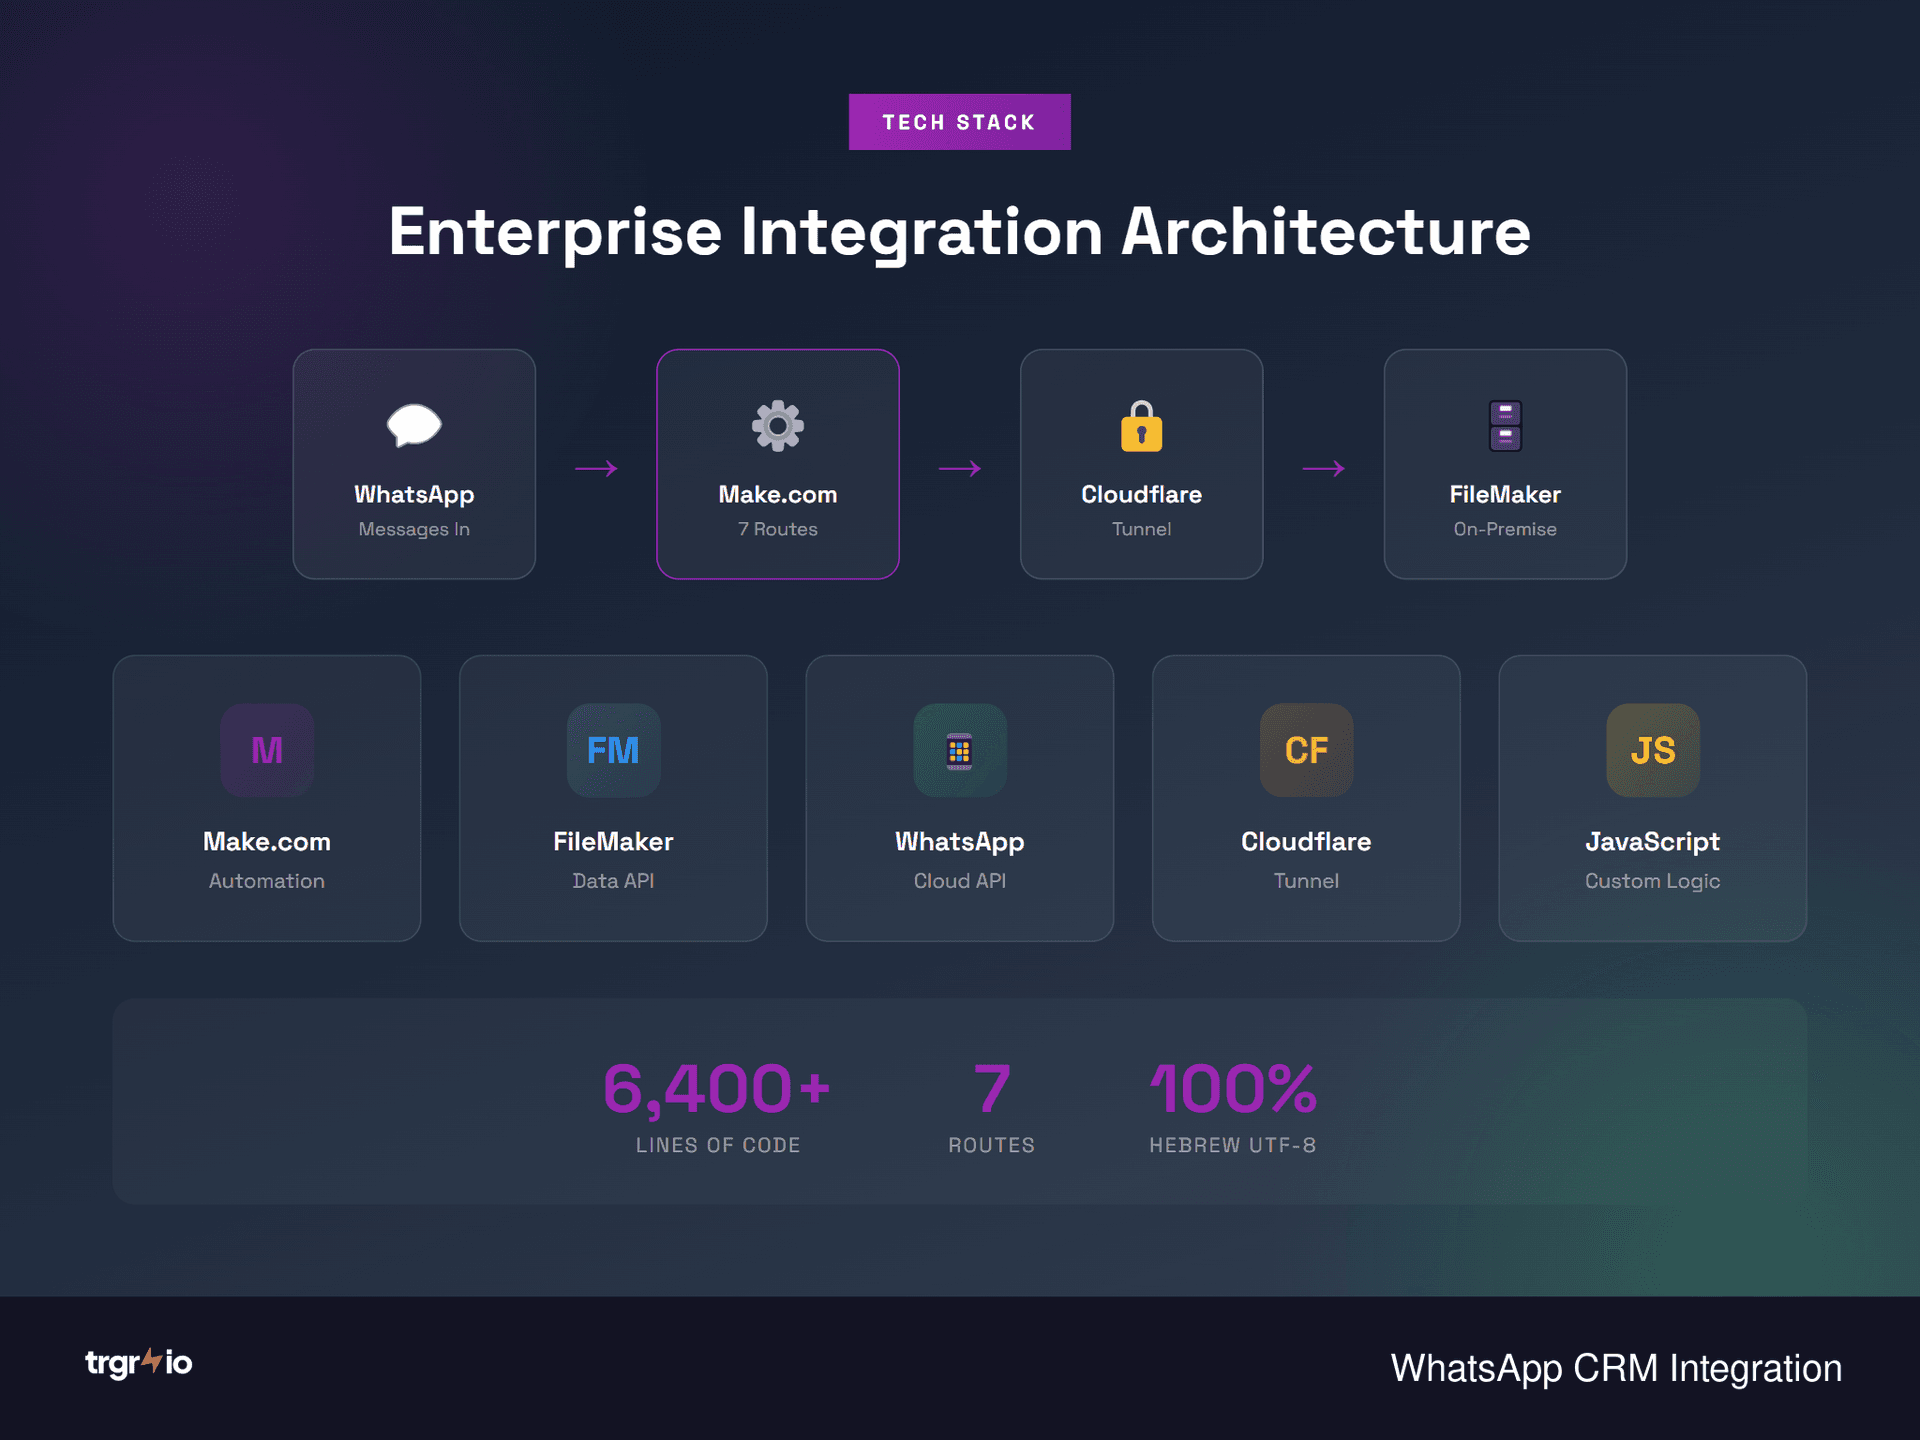
Task: Select the Make.com Automation M icon
Action: 266,750
